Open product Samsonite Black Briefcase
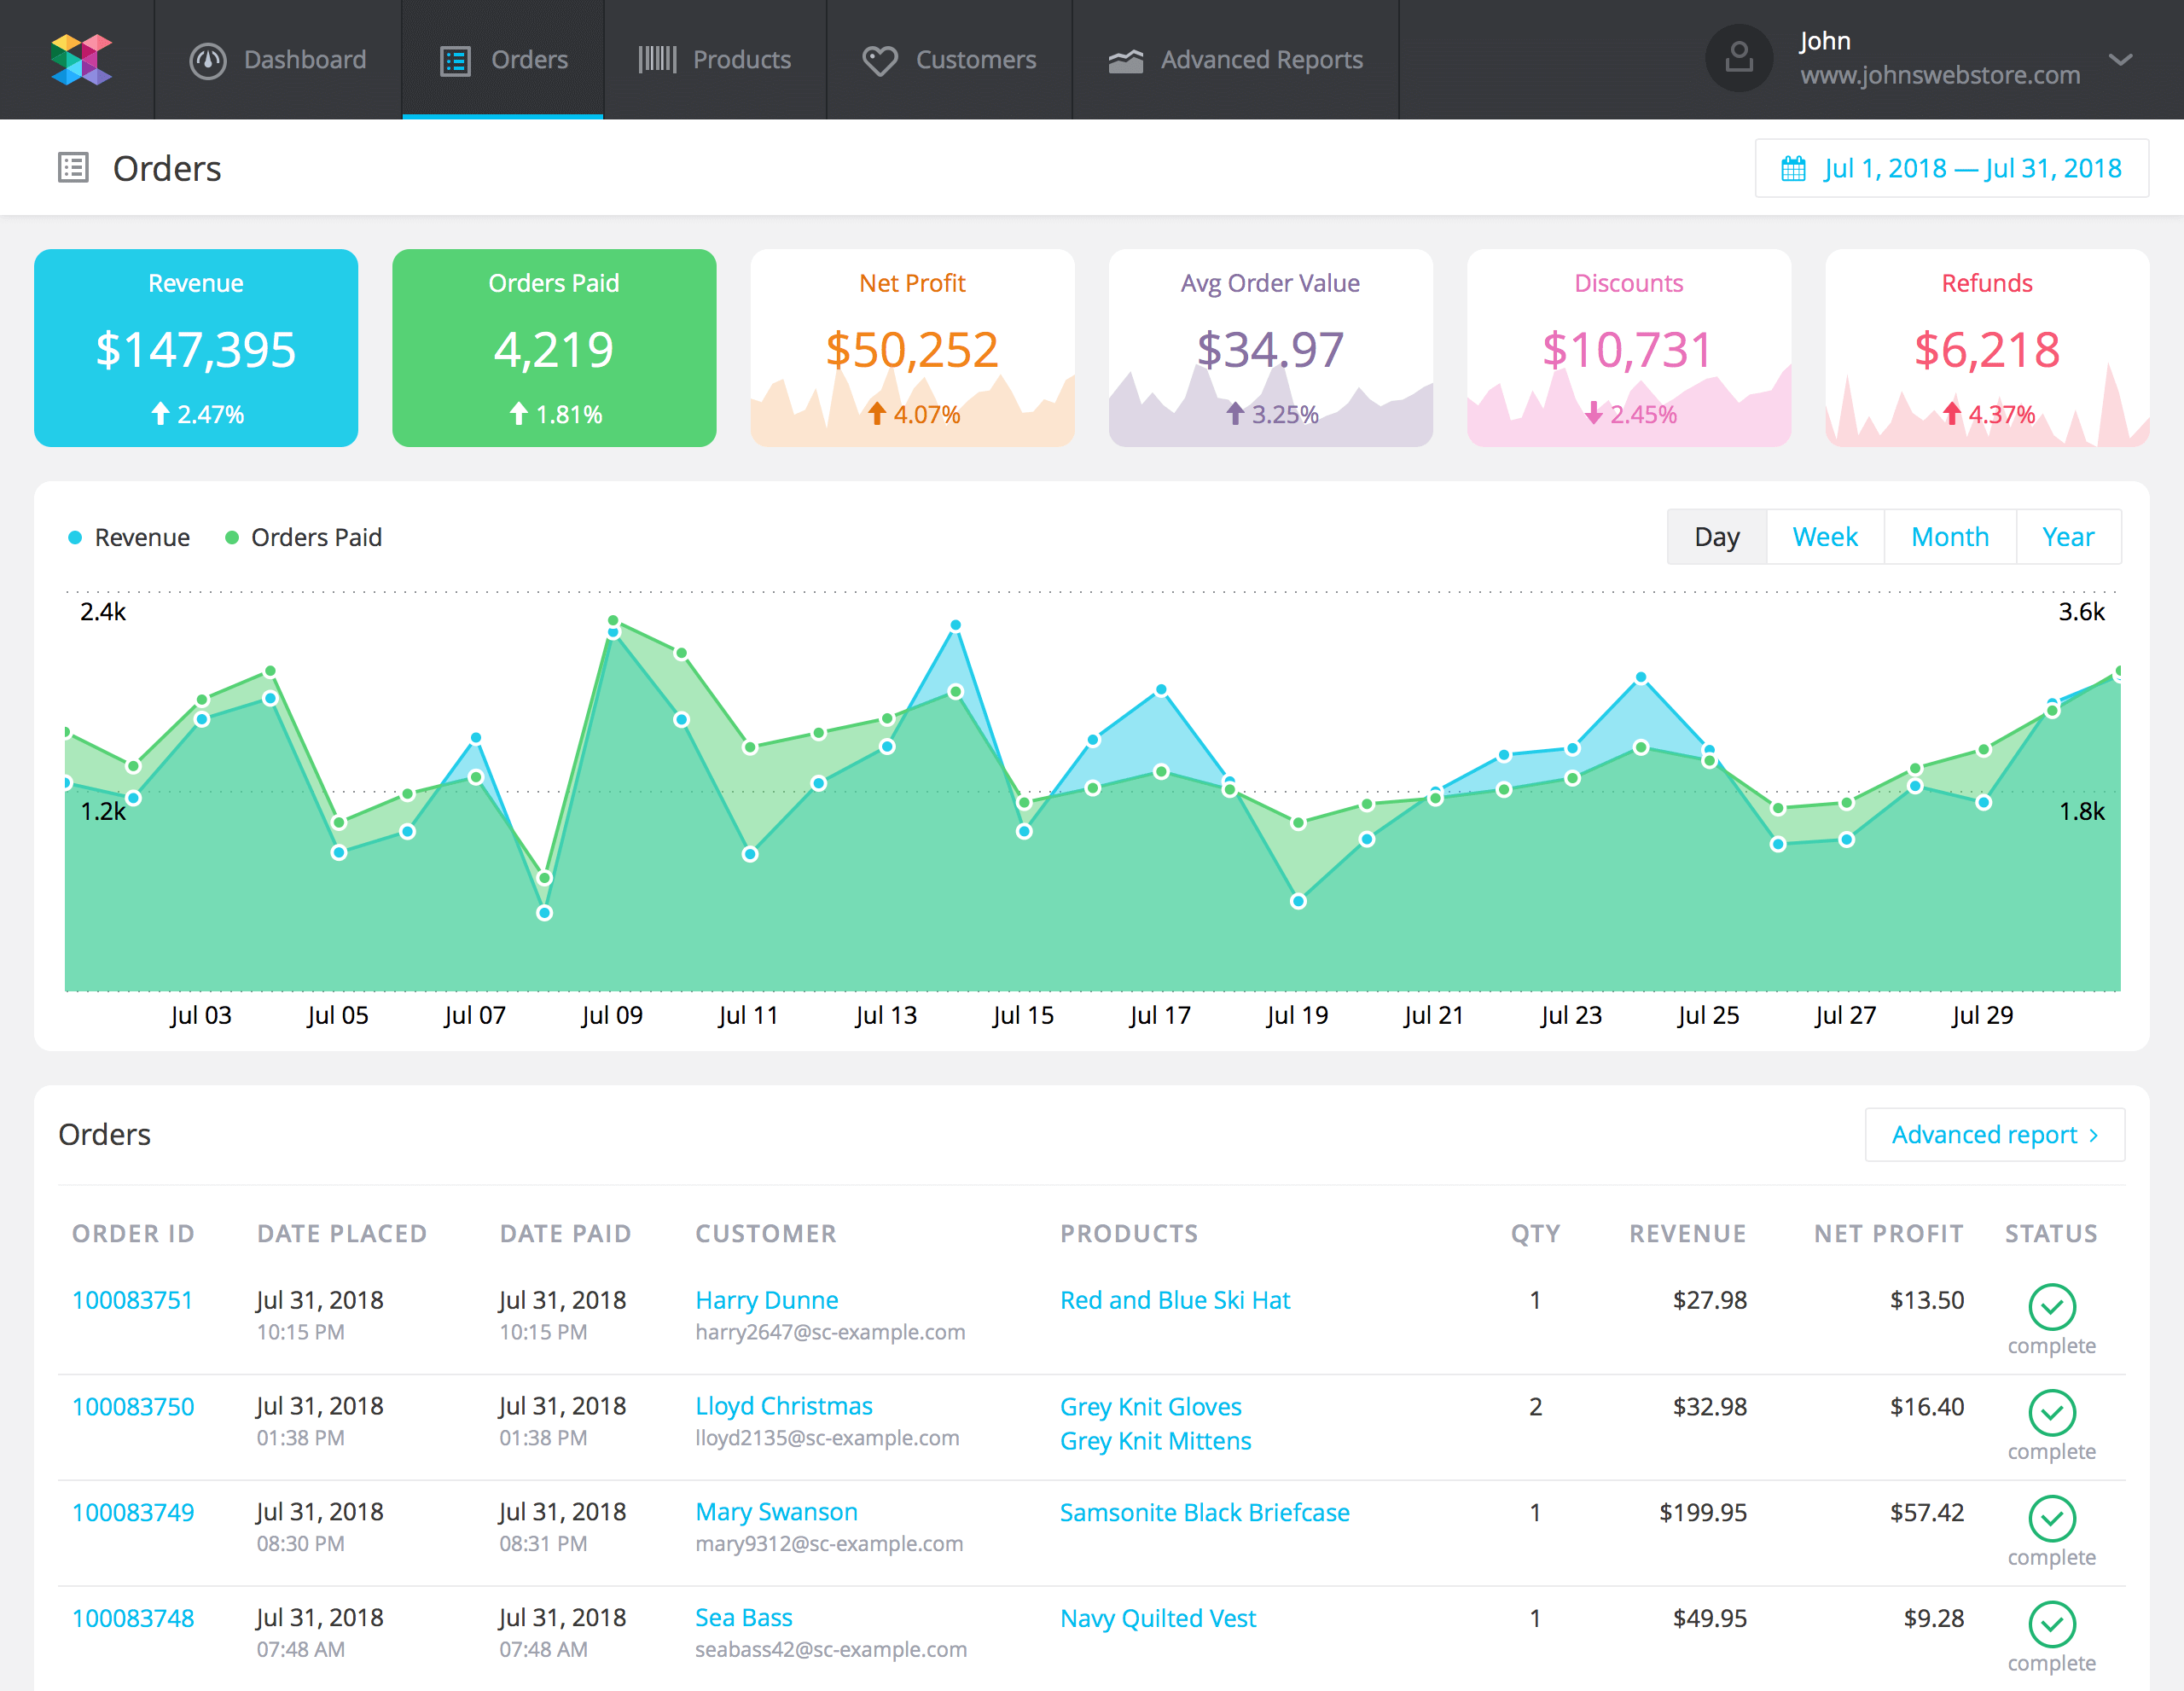The height and width of the screenshot is (1691, 2184). point(1204,1512)
